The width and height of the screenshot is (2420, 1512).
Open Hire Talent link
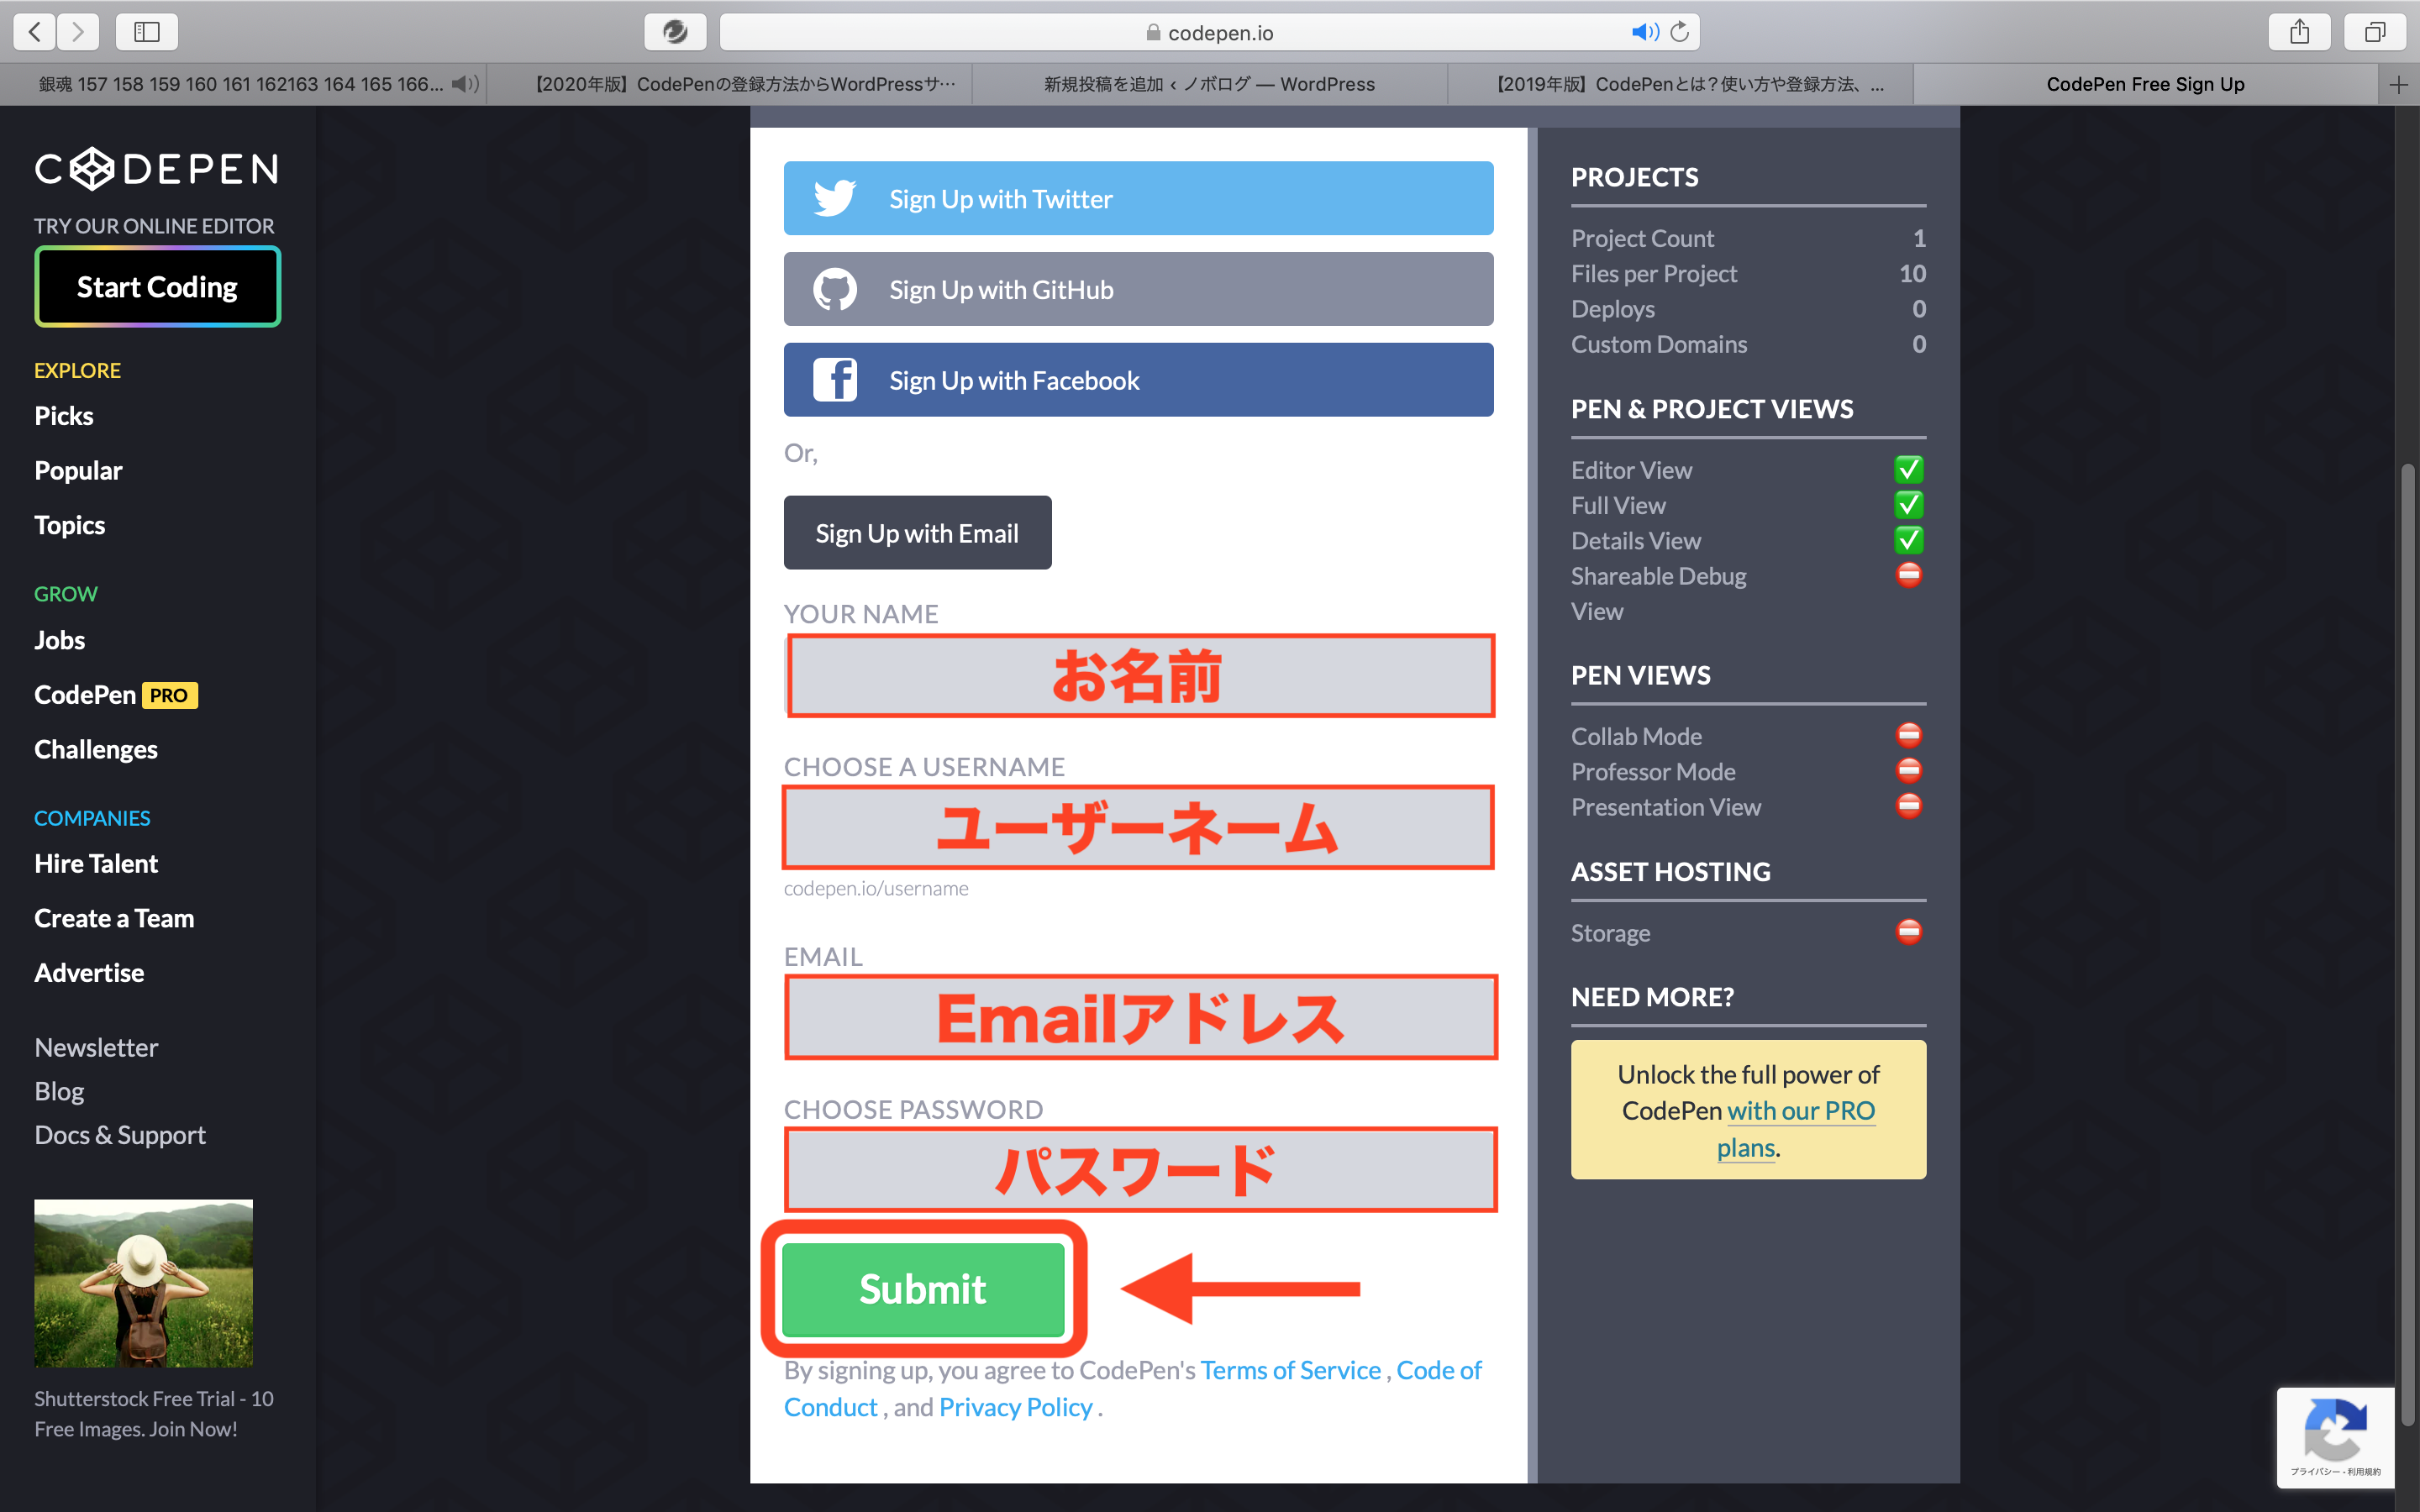[x=96, y=864]
